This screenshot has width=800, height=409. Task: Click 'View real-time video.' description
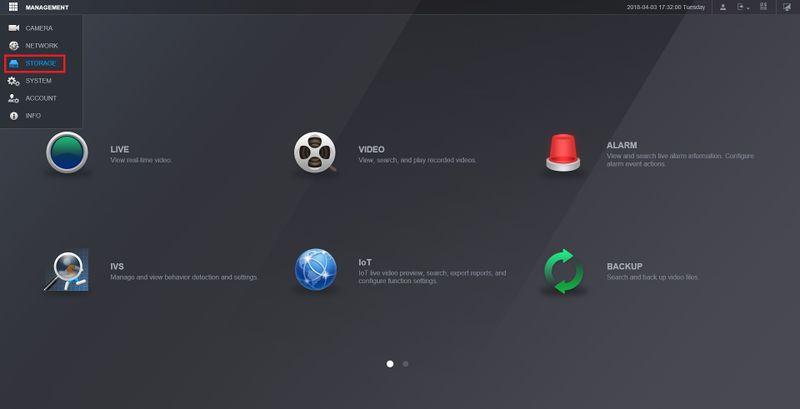tap(141, 160)
